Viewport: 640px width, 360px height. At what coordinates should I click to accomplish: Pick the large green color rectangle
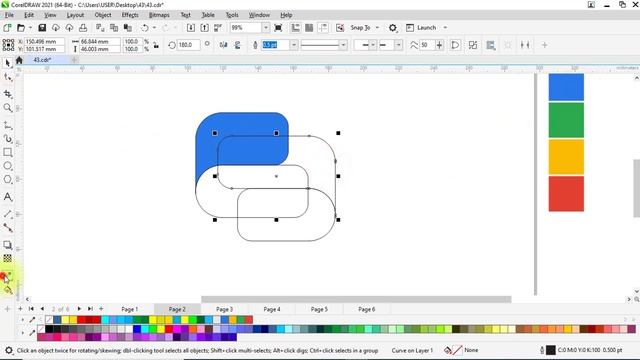(566, 120)
